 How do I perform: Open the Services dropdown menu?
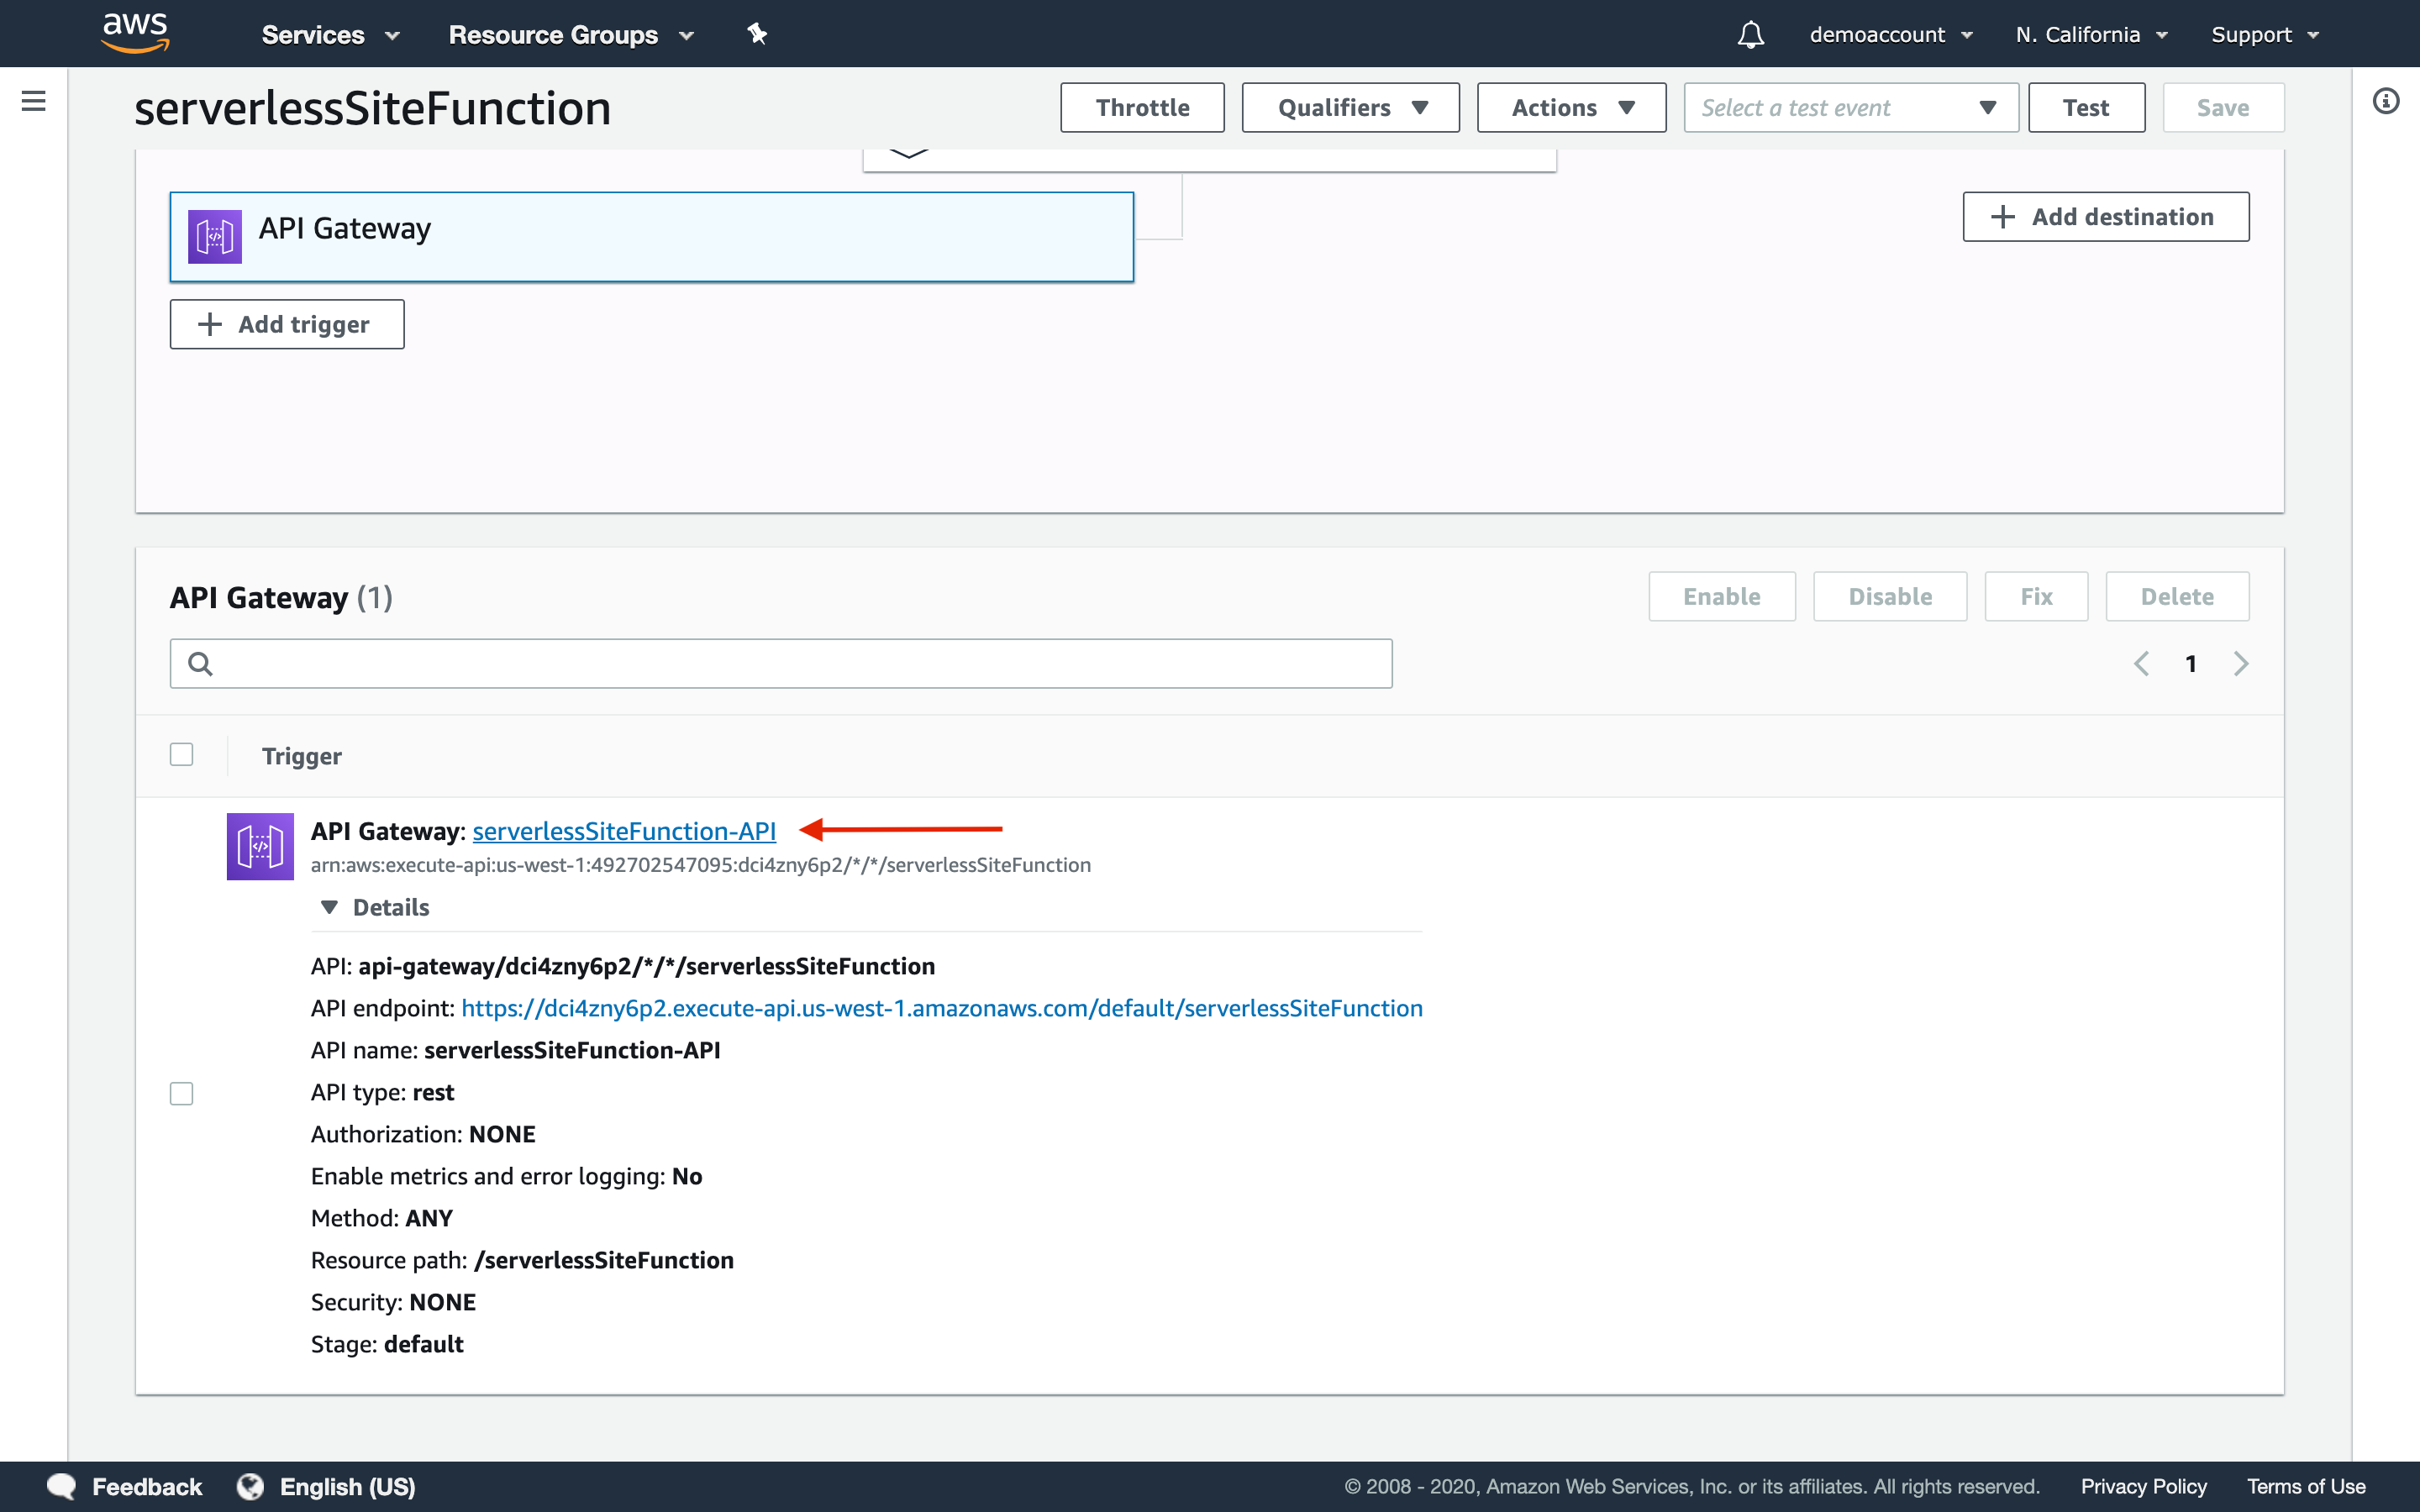[330, 35]
